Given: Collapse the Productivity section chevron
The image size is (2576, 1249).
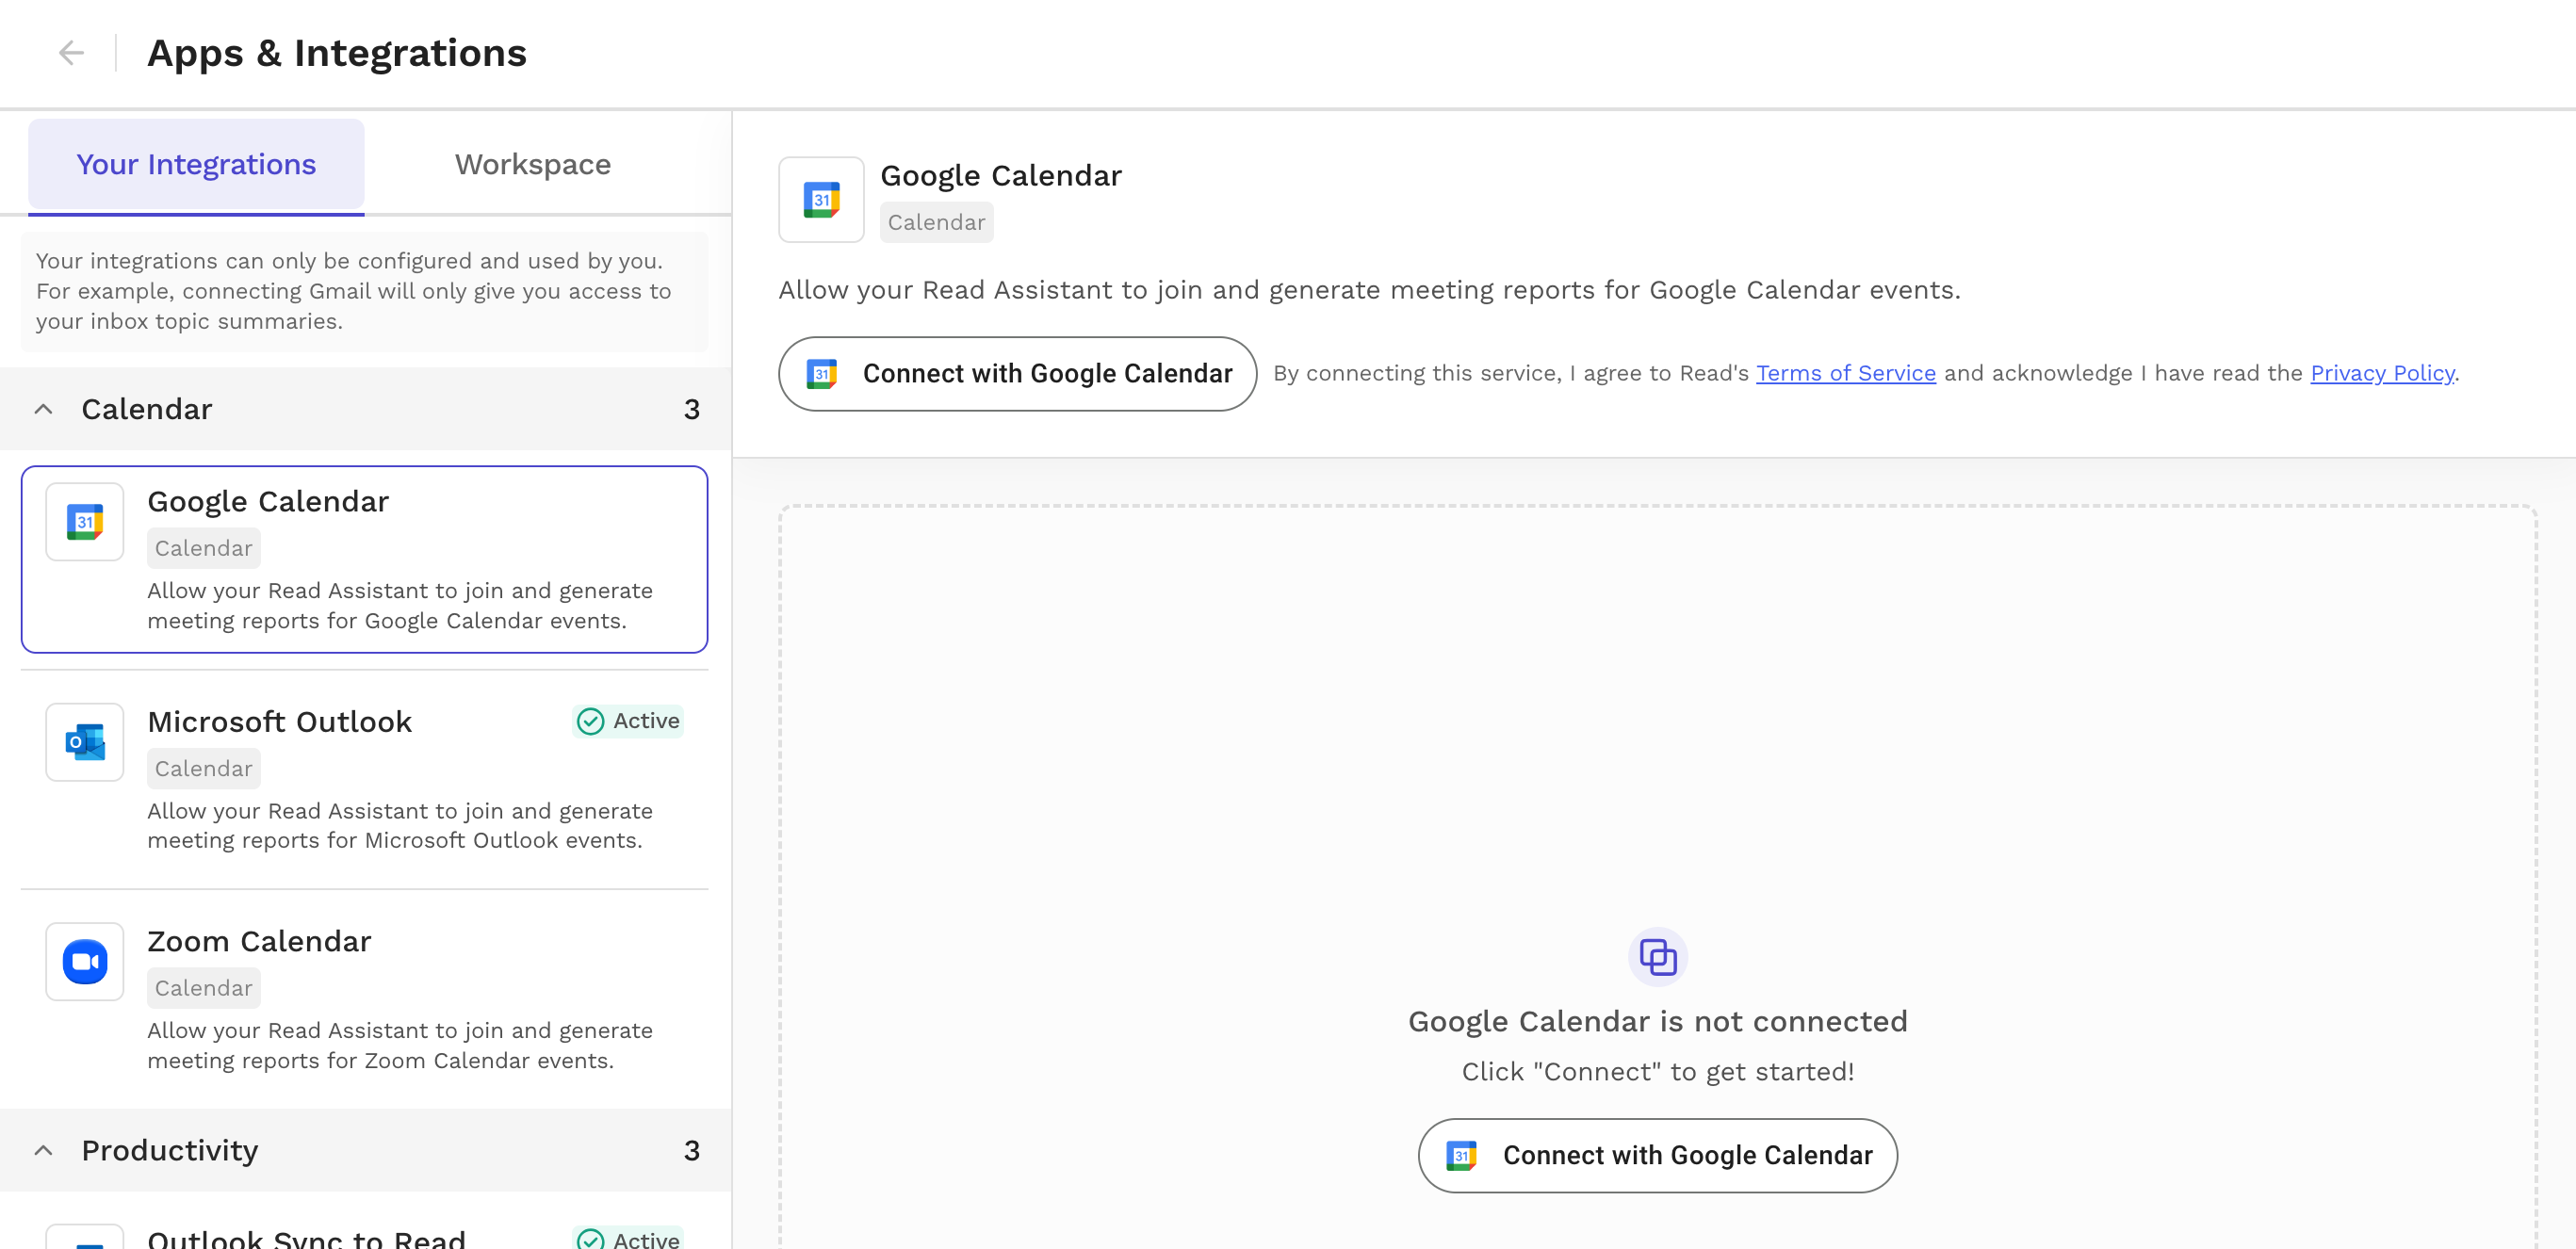Looking at the screenshot, I should tap(43, 1150).
